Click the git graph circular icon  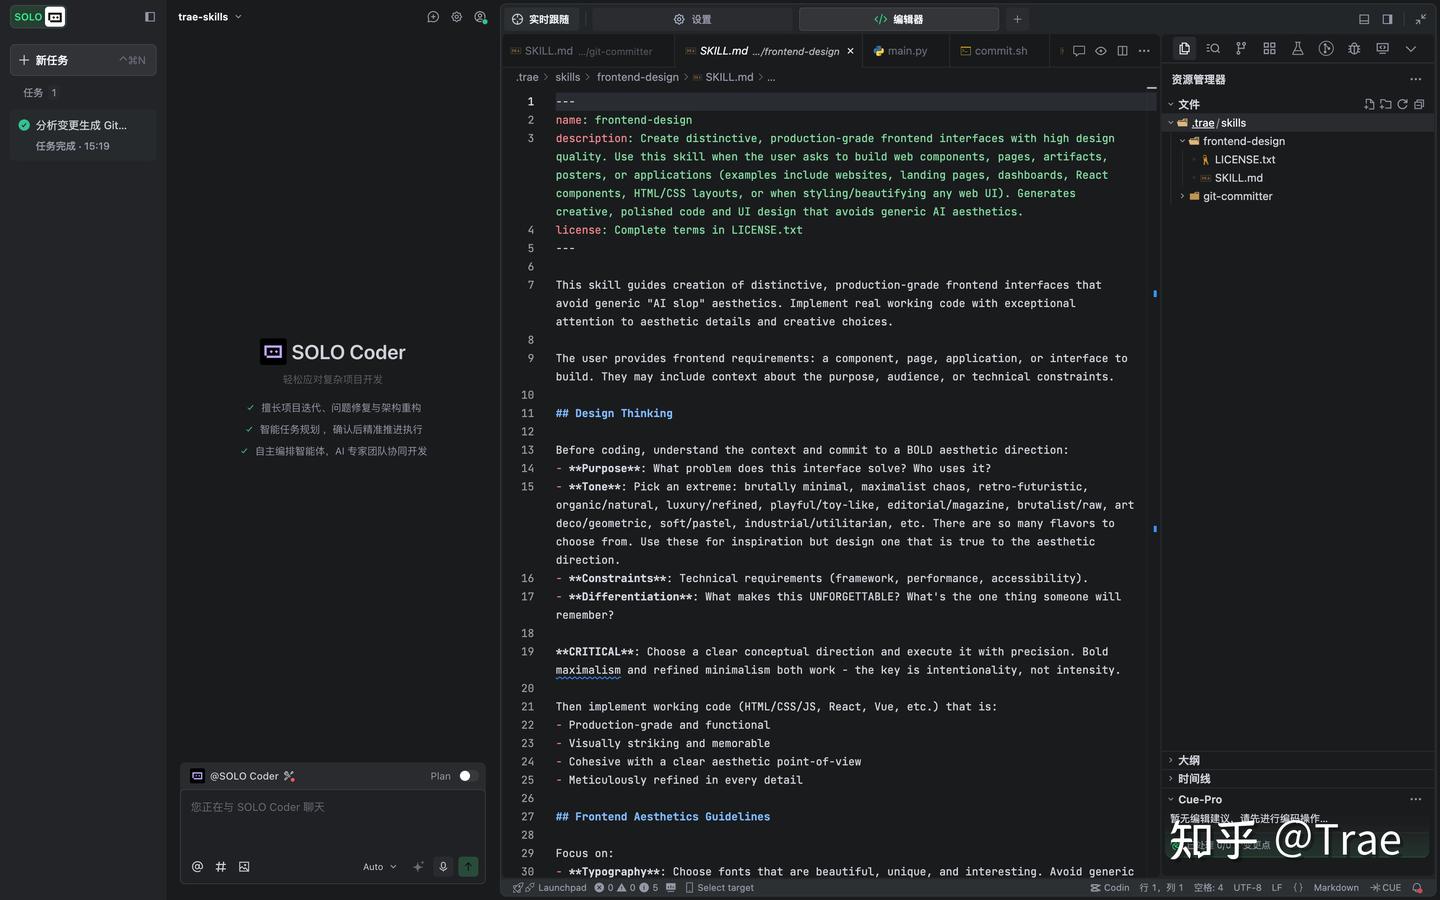pos(1326,48)
